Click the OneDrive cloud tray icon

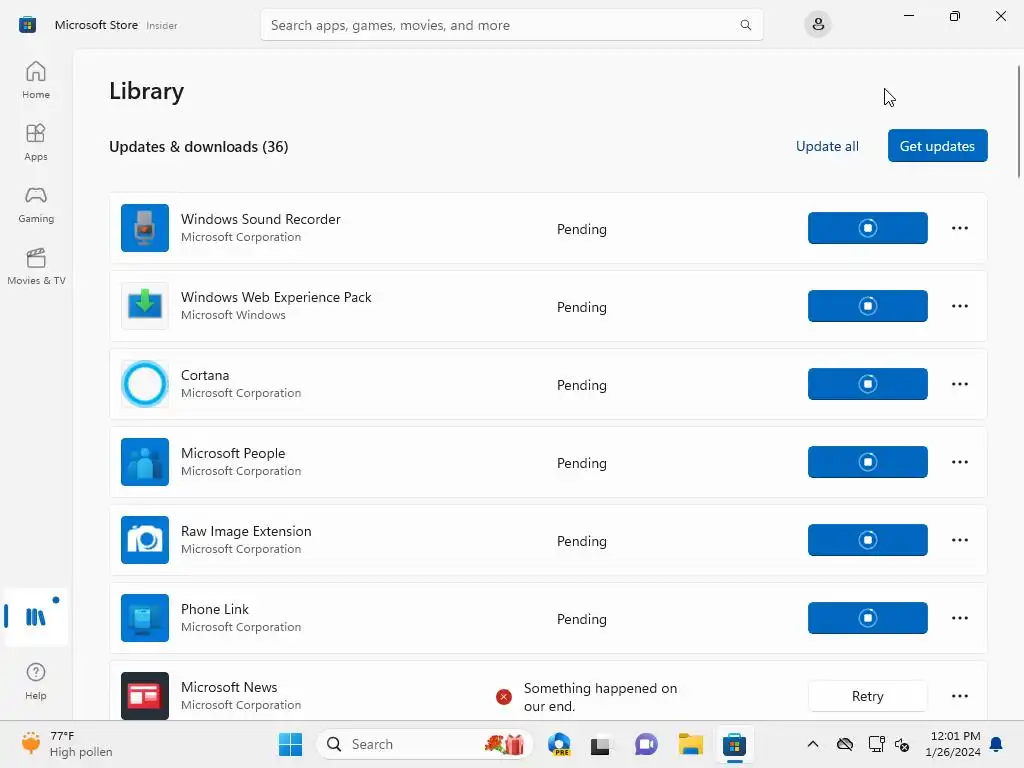pos(844,744)
